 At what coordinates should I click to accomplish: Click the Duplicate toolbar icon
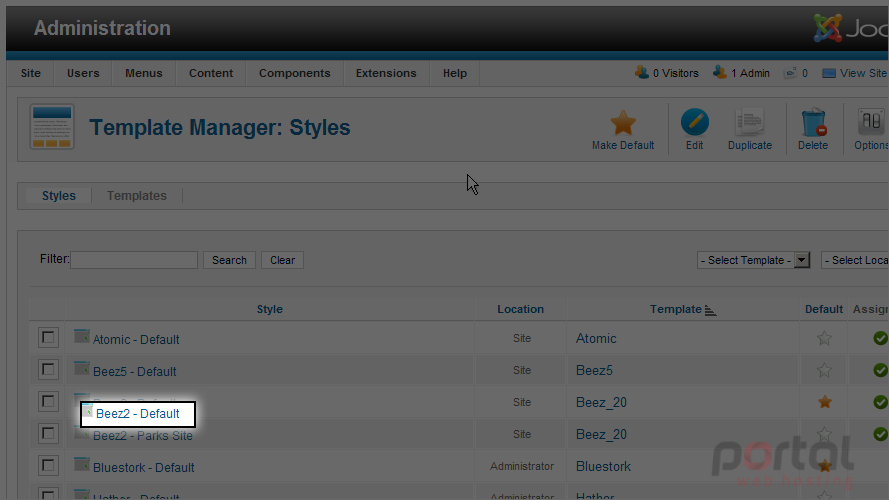(750, 122)
